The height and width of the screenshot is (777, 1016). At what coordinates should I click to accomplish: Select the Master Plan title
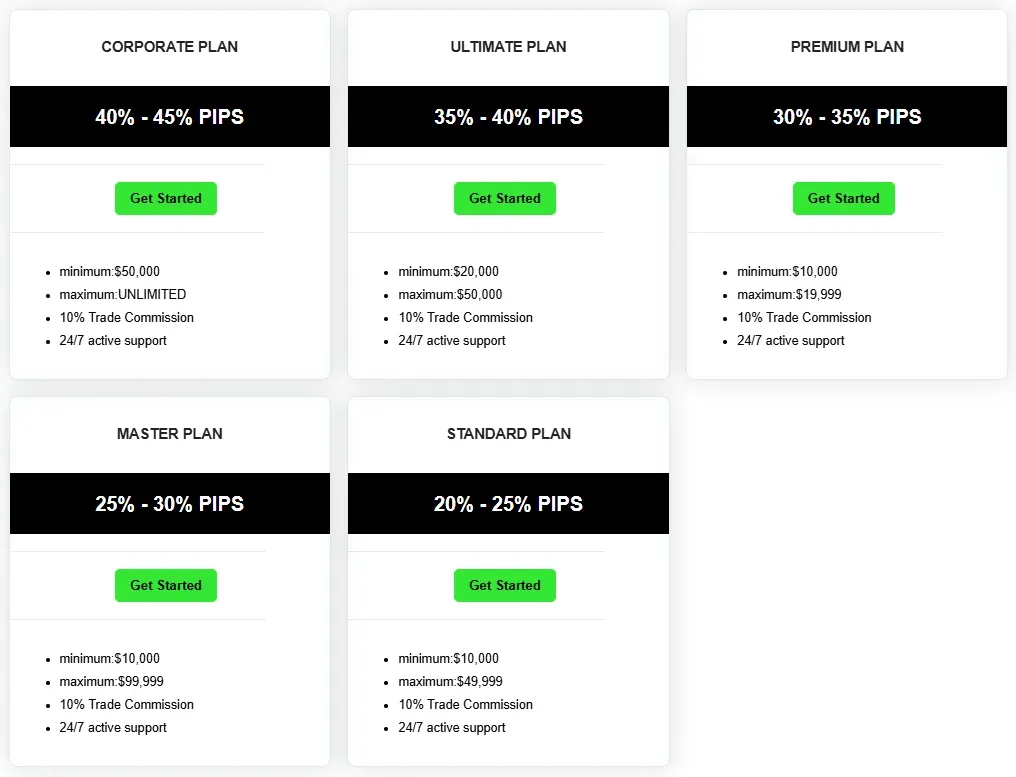(x=170, y=434)
